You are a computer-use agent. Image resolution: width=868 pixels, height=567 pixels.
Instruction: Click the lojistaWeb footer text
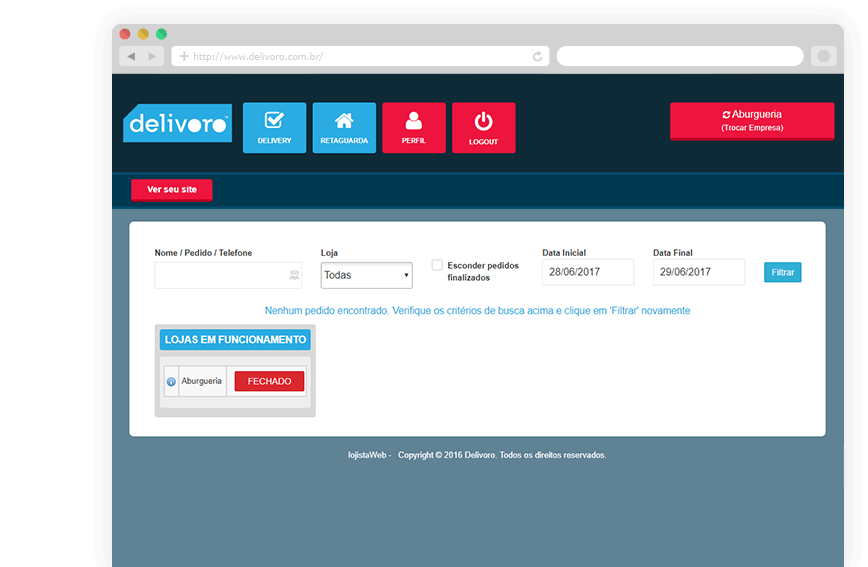(367, 455)
